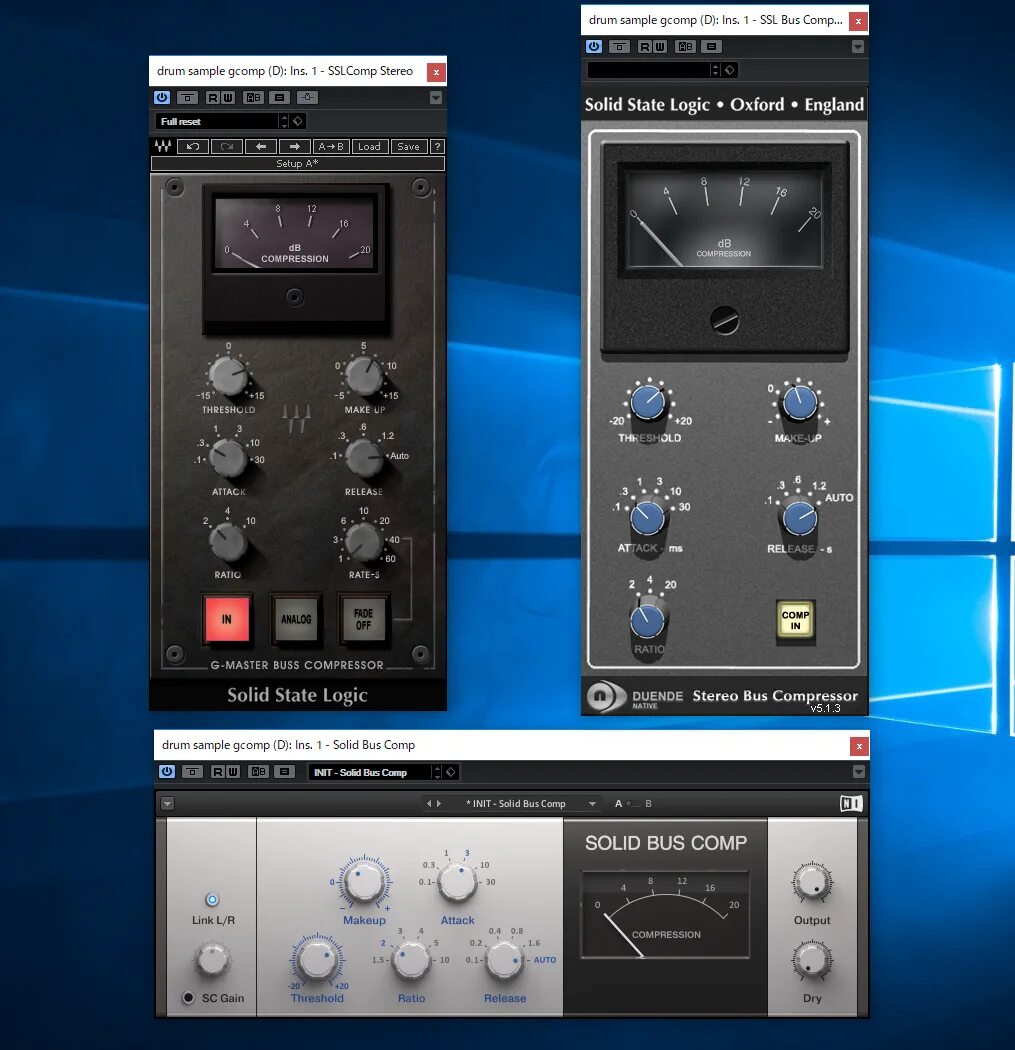The height and width of the screenshot is (1050, 1015).
Task: Click Write automation (W) in SSL Bus Comp window
Action: [x=659, y=47]
